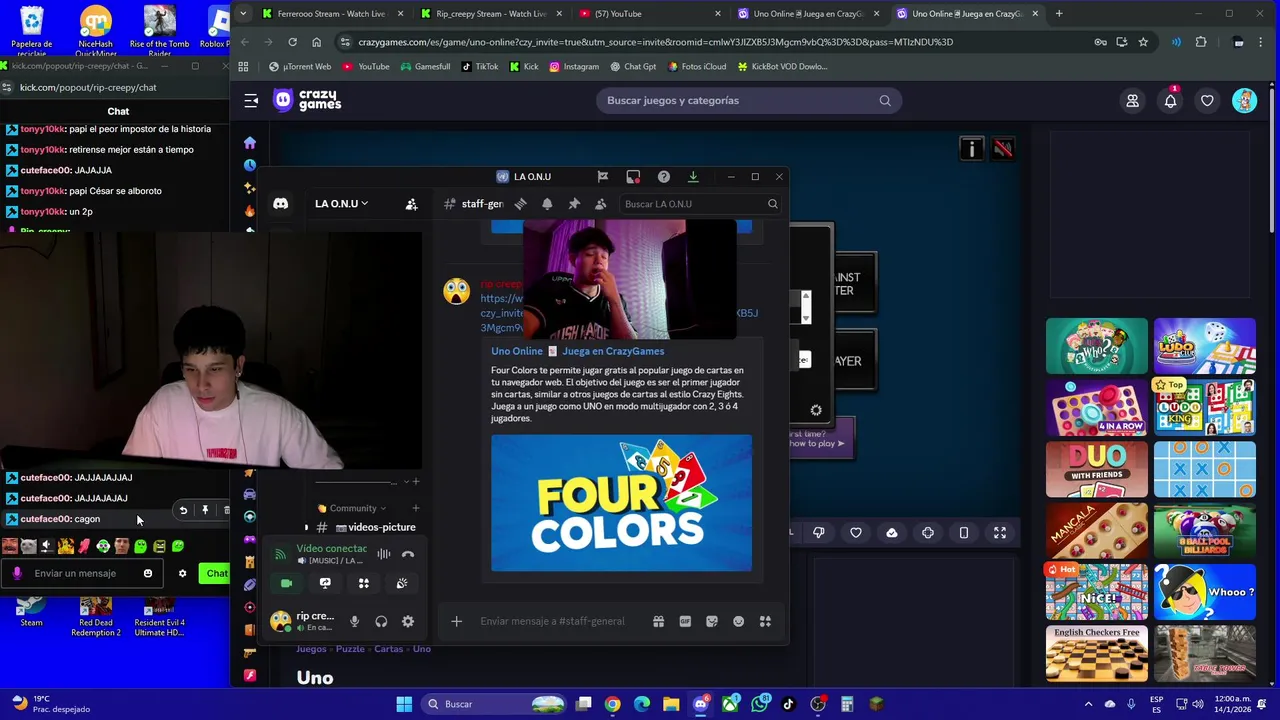Disconnect from Discord voice channel
This screenshot has width=1280, height=720.
click(408, 554)
